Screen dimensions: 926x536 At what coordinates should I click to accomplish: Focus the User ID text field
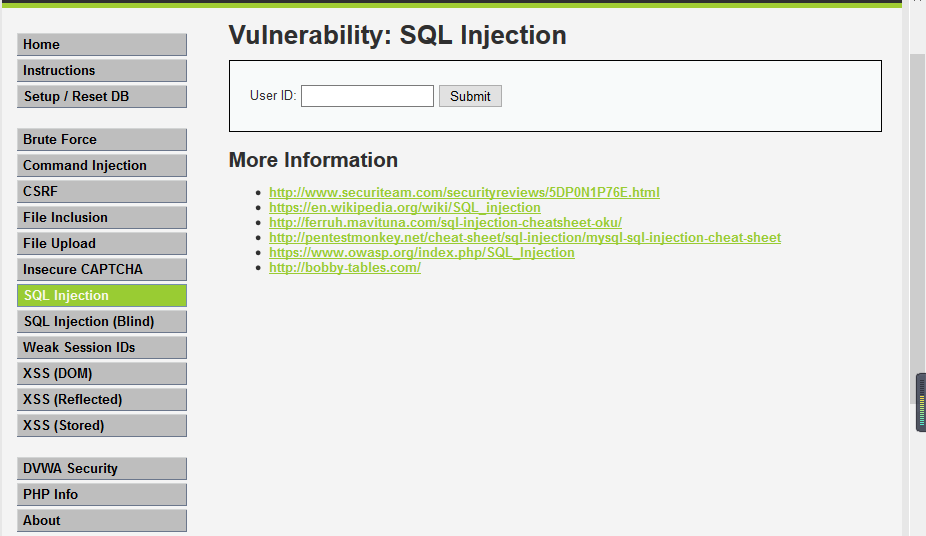click(367, 96)
